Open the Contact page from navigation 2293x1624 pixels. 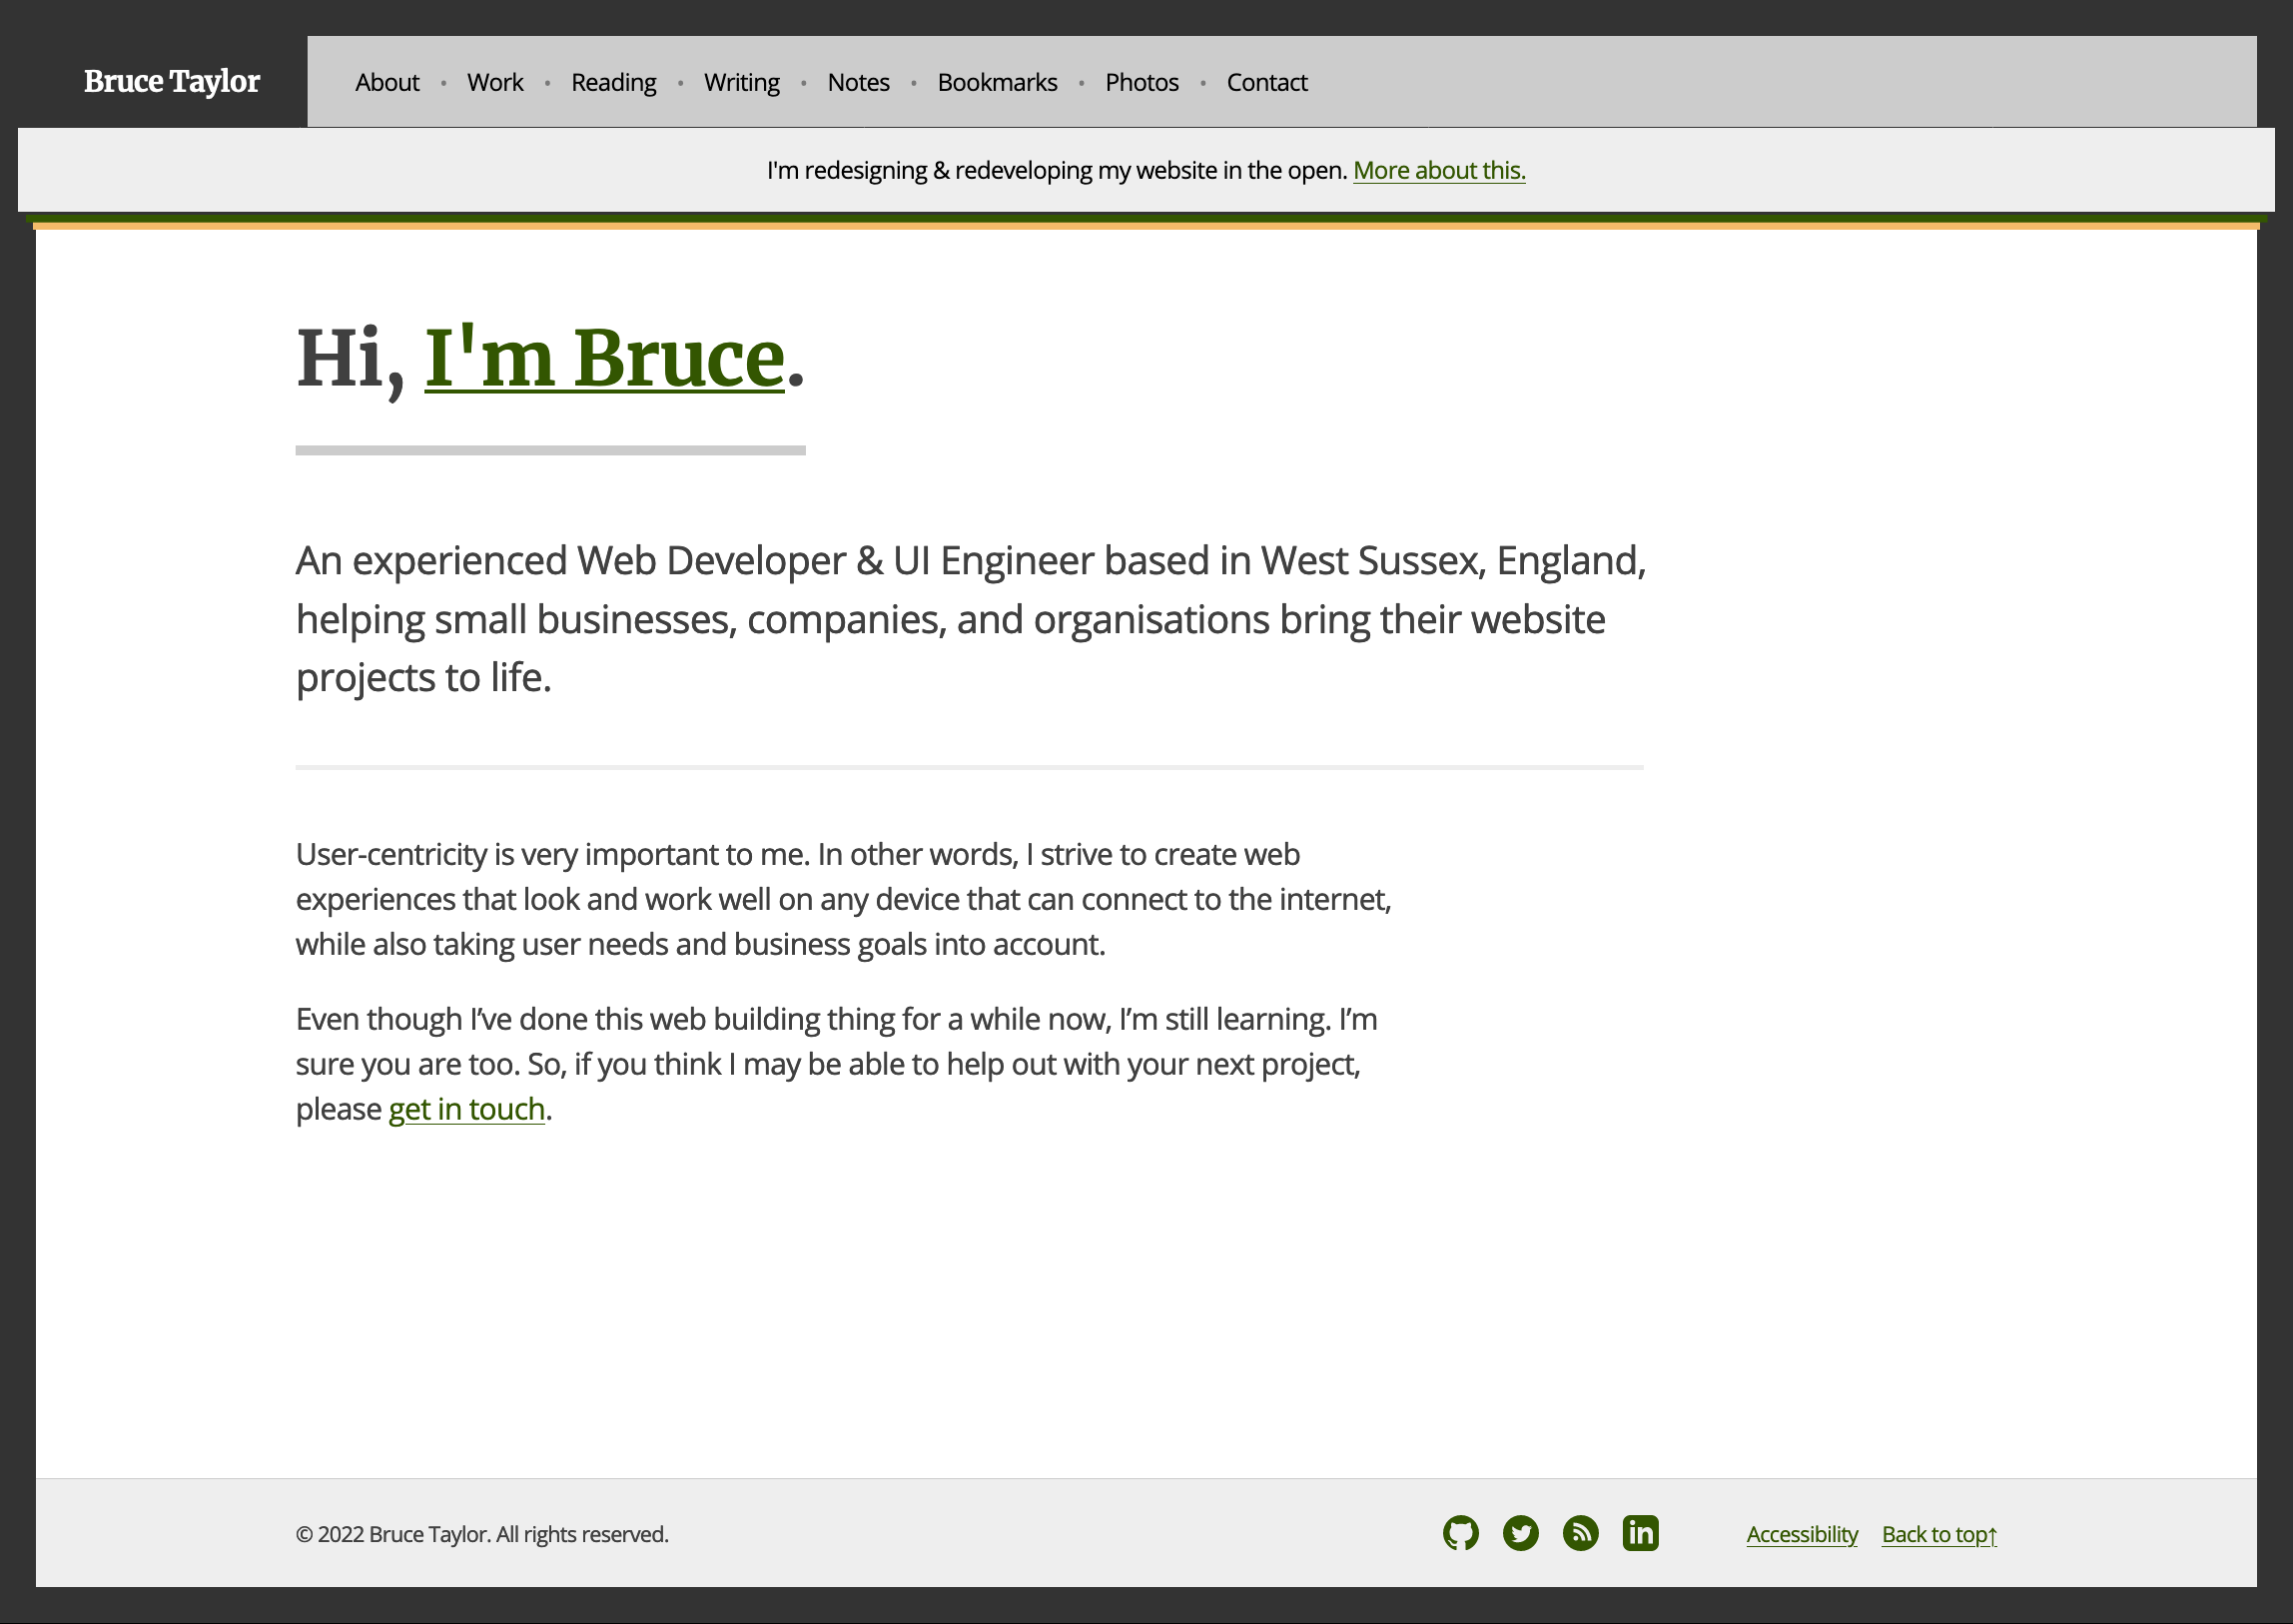point(1266,82)
